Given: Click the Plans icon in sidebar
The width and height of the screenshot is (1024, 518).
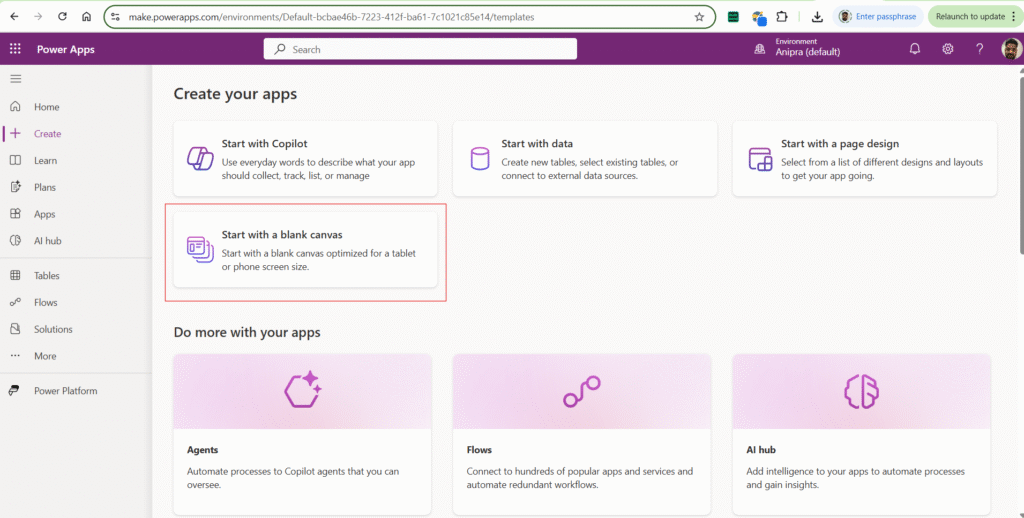Looking at the screenshot, I should click(x=15, y=187).
